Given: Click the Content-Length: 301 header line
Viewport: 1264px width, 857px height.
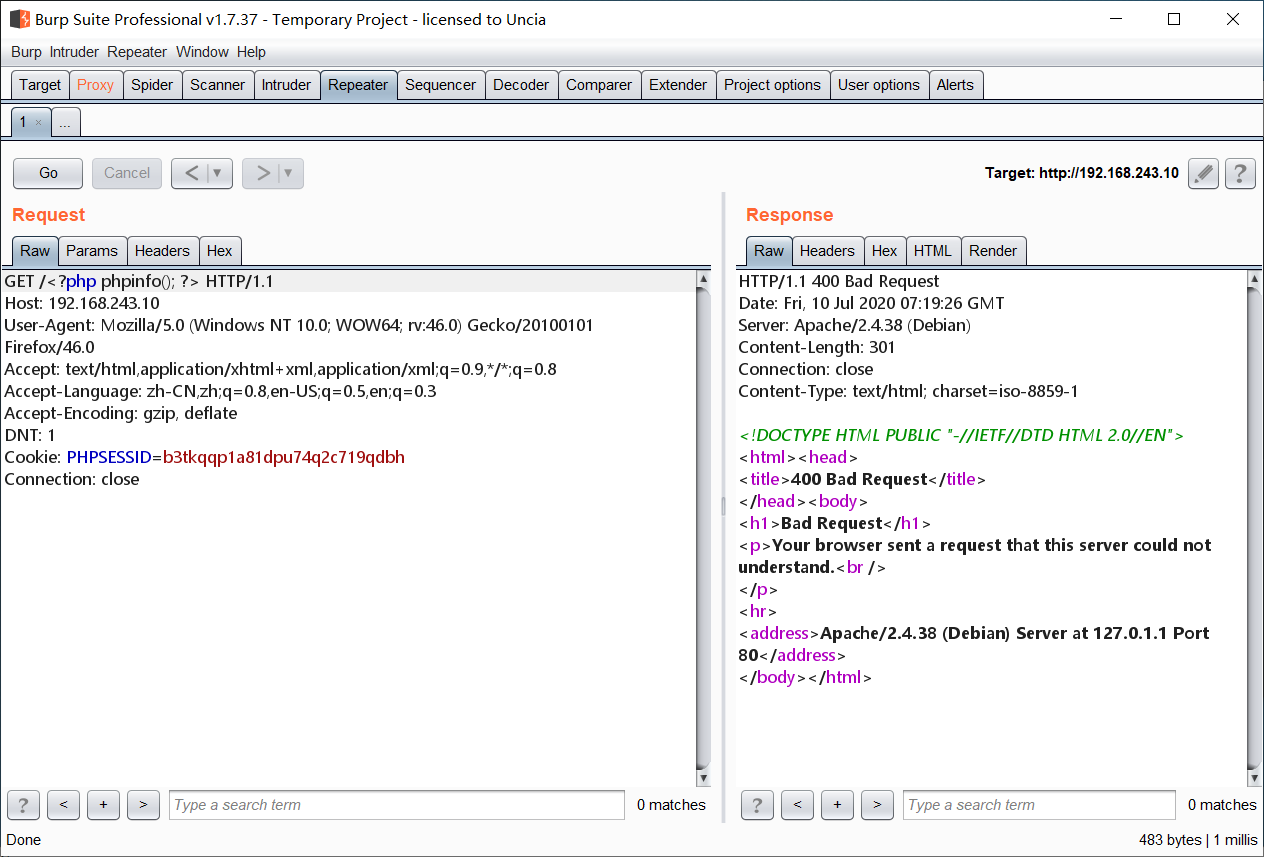Looking at the screenshot, I should 817,347.
